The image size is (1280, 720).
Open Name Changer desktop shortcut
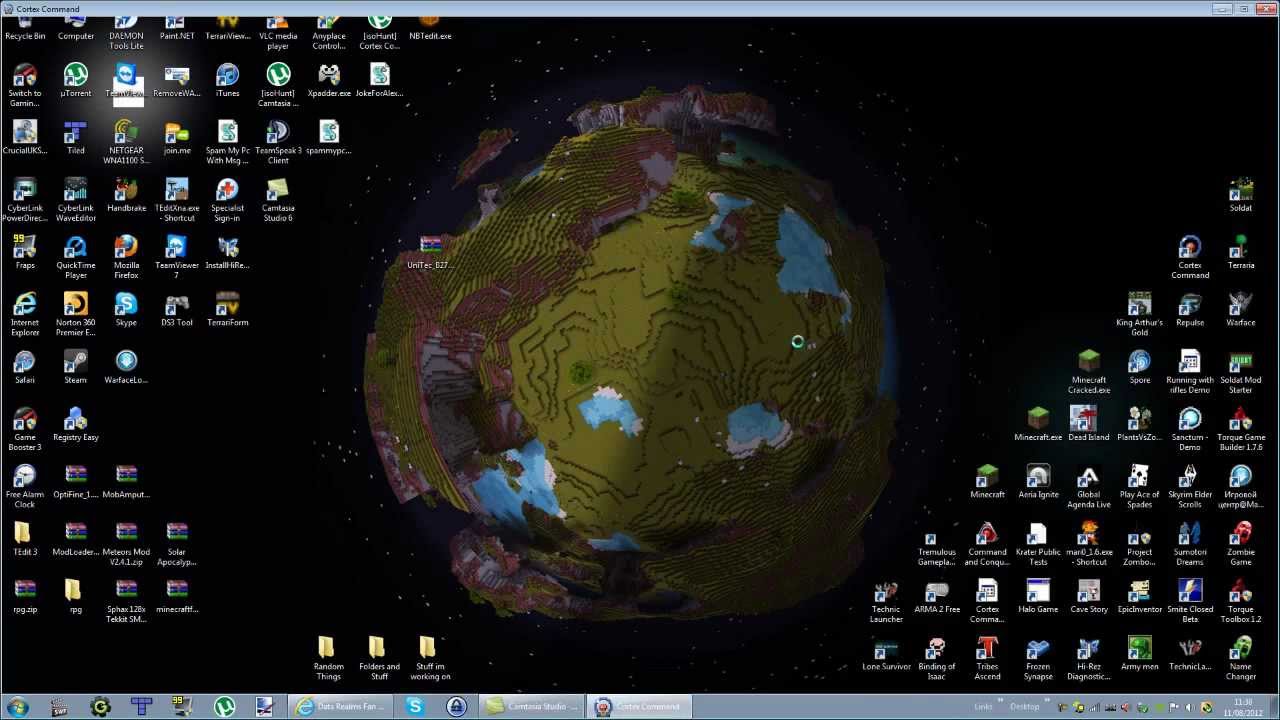[1241, 658]
